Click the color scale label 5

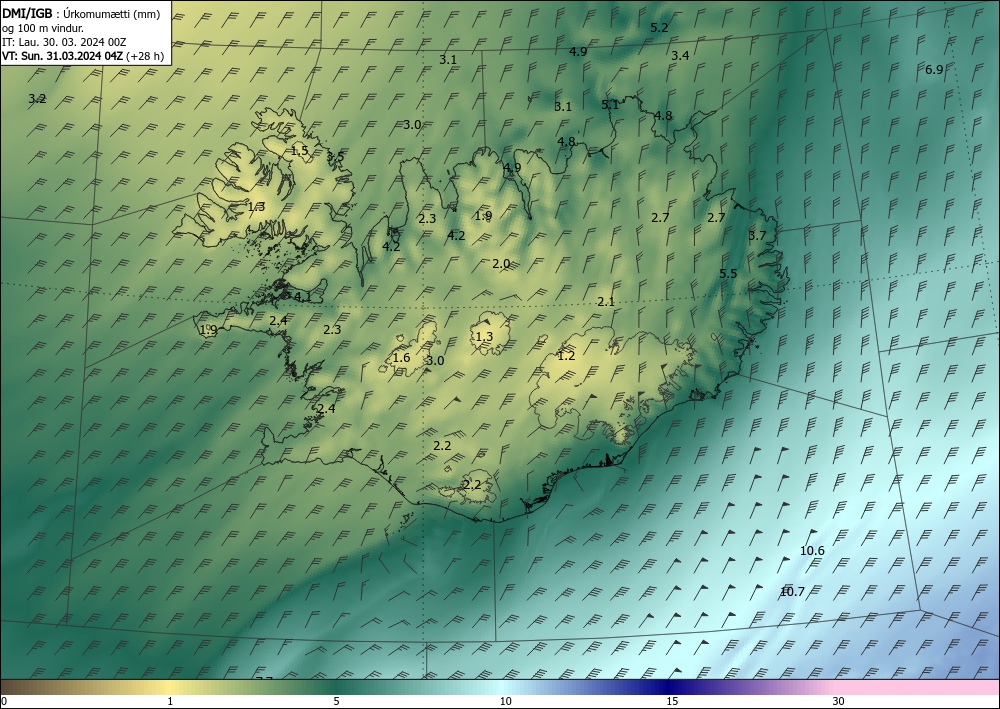click(x=336, y=702)
